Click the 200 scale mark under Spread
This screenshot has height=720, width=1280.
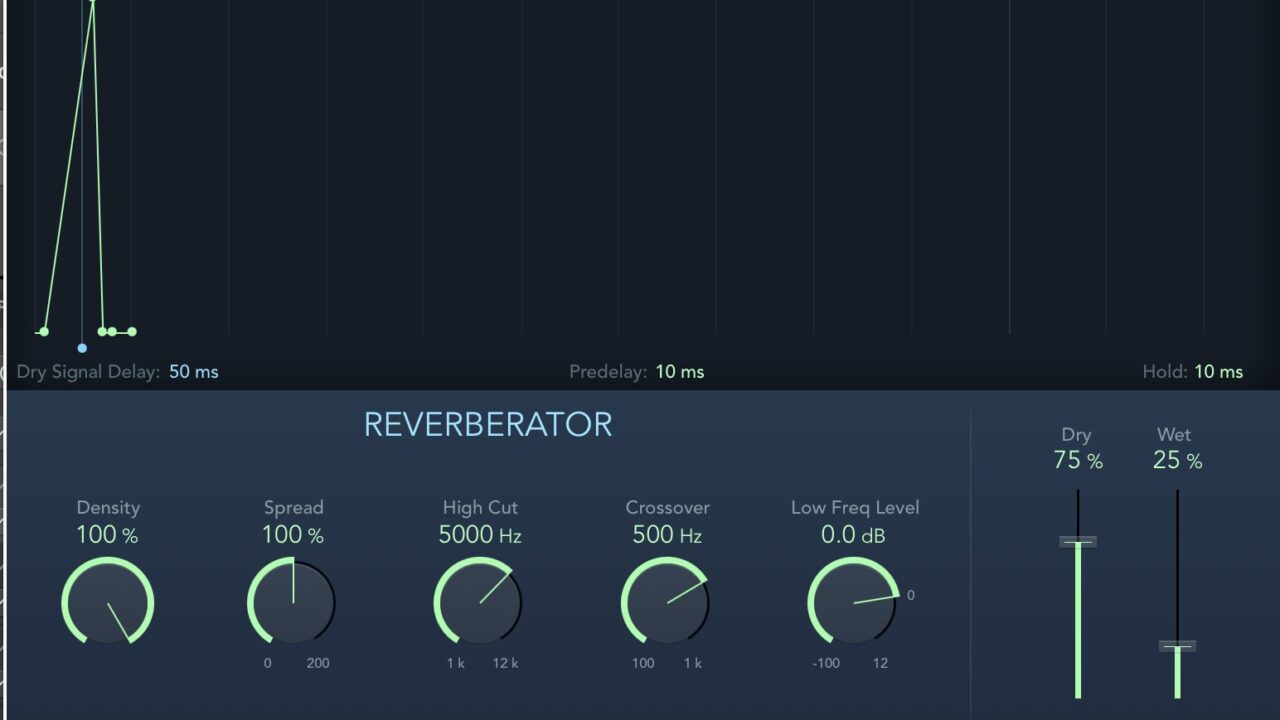[x=318, y=663]
